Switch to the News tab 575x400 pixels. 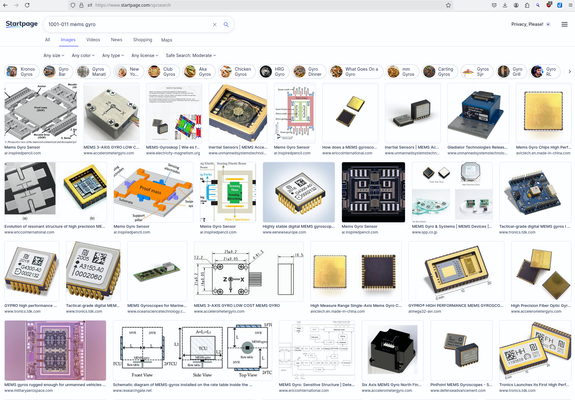pyautogui.click(x=117, y=40)
